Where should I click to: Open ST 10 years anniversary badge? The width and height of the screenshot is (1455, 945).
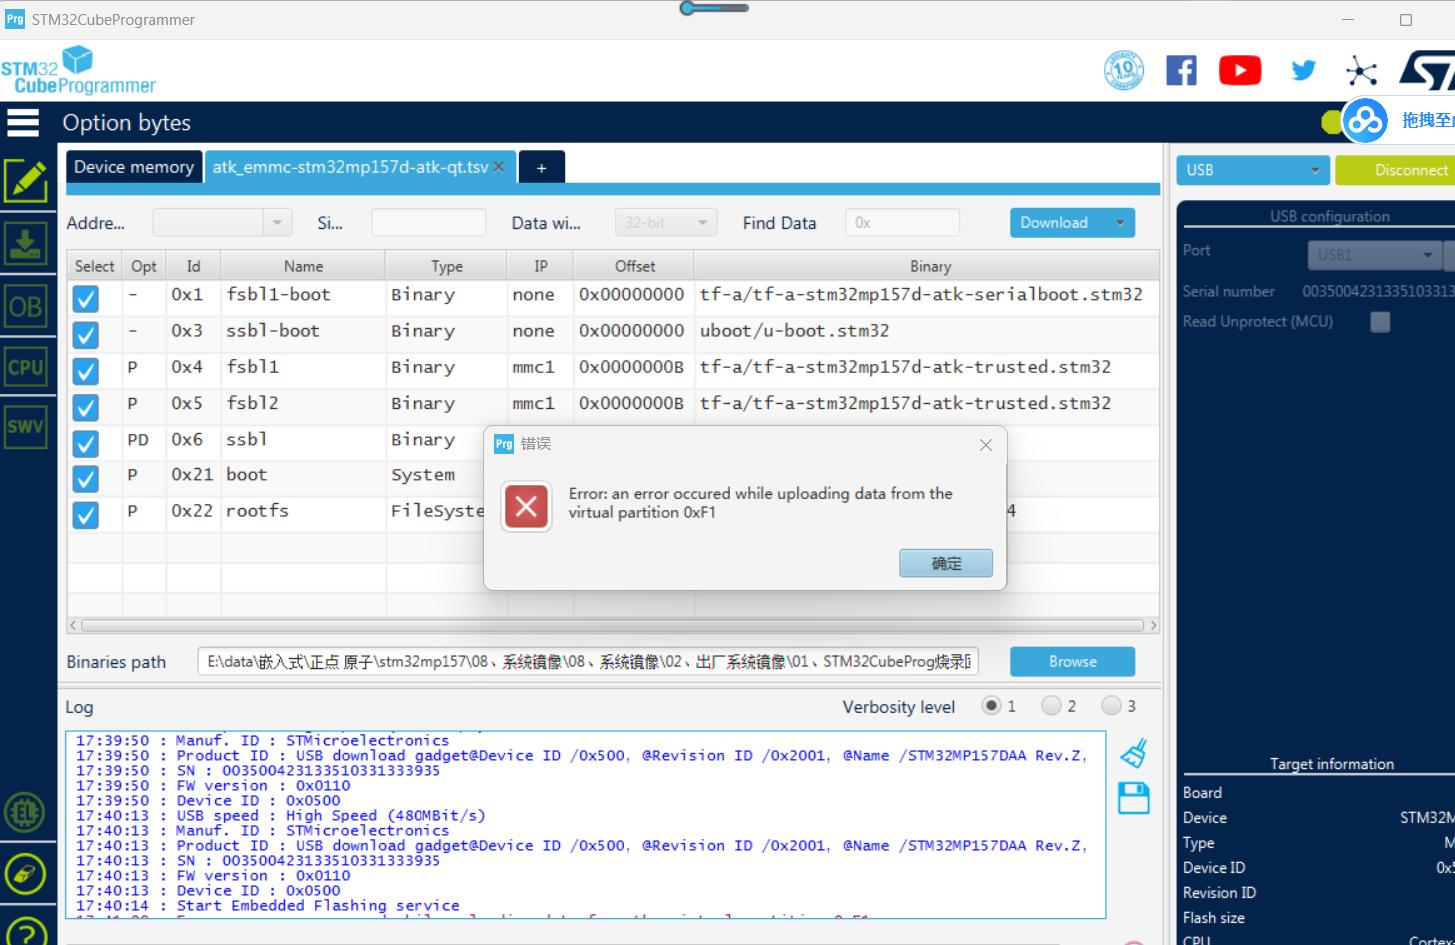click(1123, 70)
